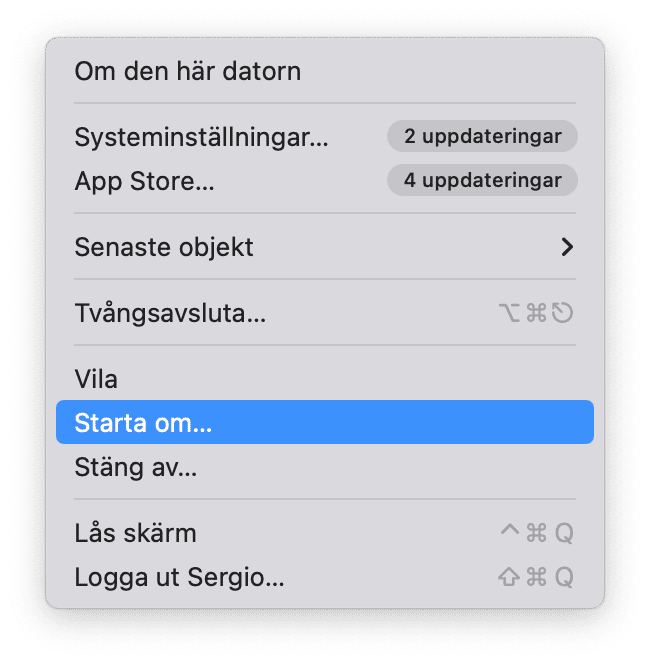Choose Logga ut Sergio

[179, 577]
